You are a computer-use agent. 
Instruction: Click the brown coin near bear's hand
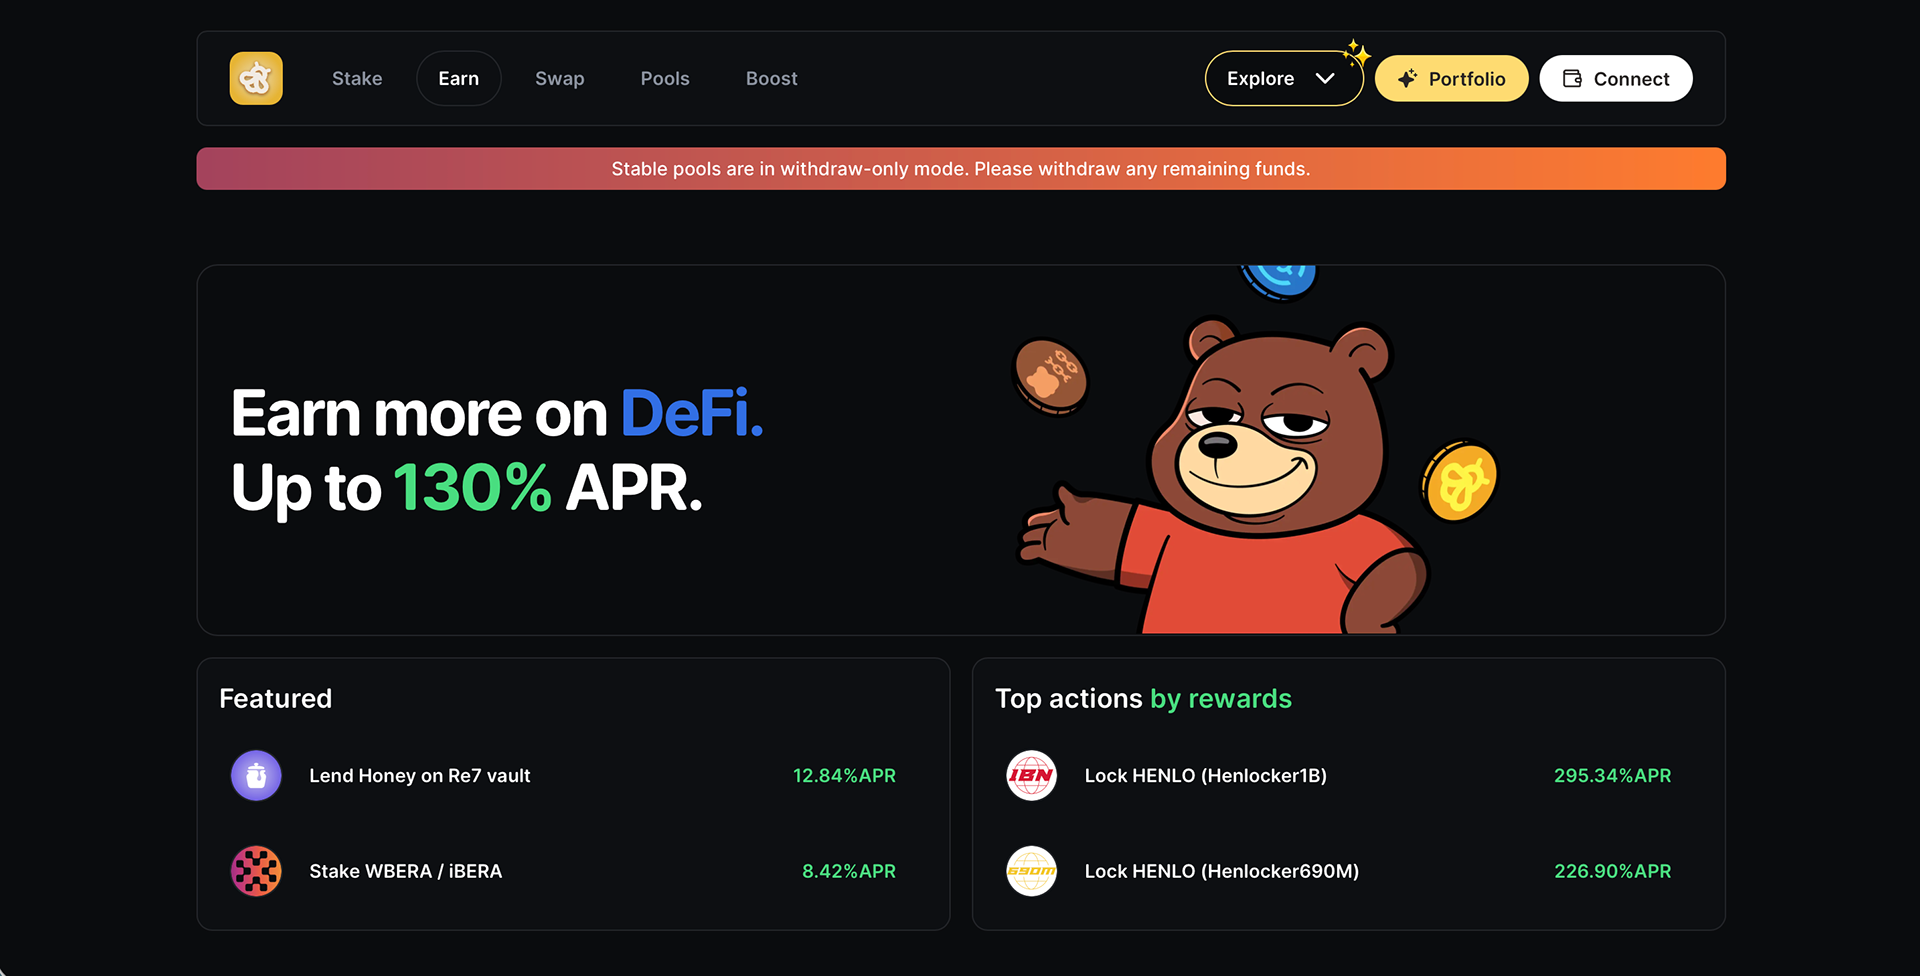[1050, 376]
